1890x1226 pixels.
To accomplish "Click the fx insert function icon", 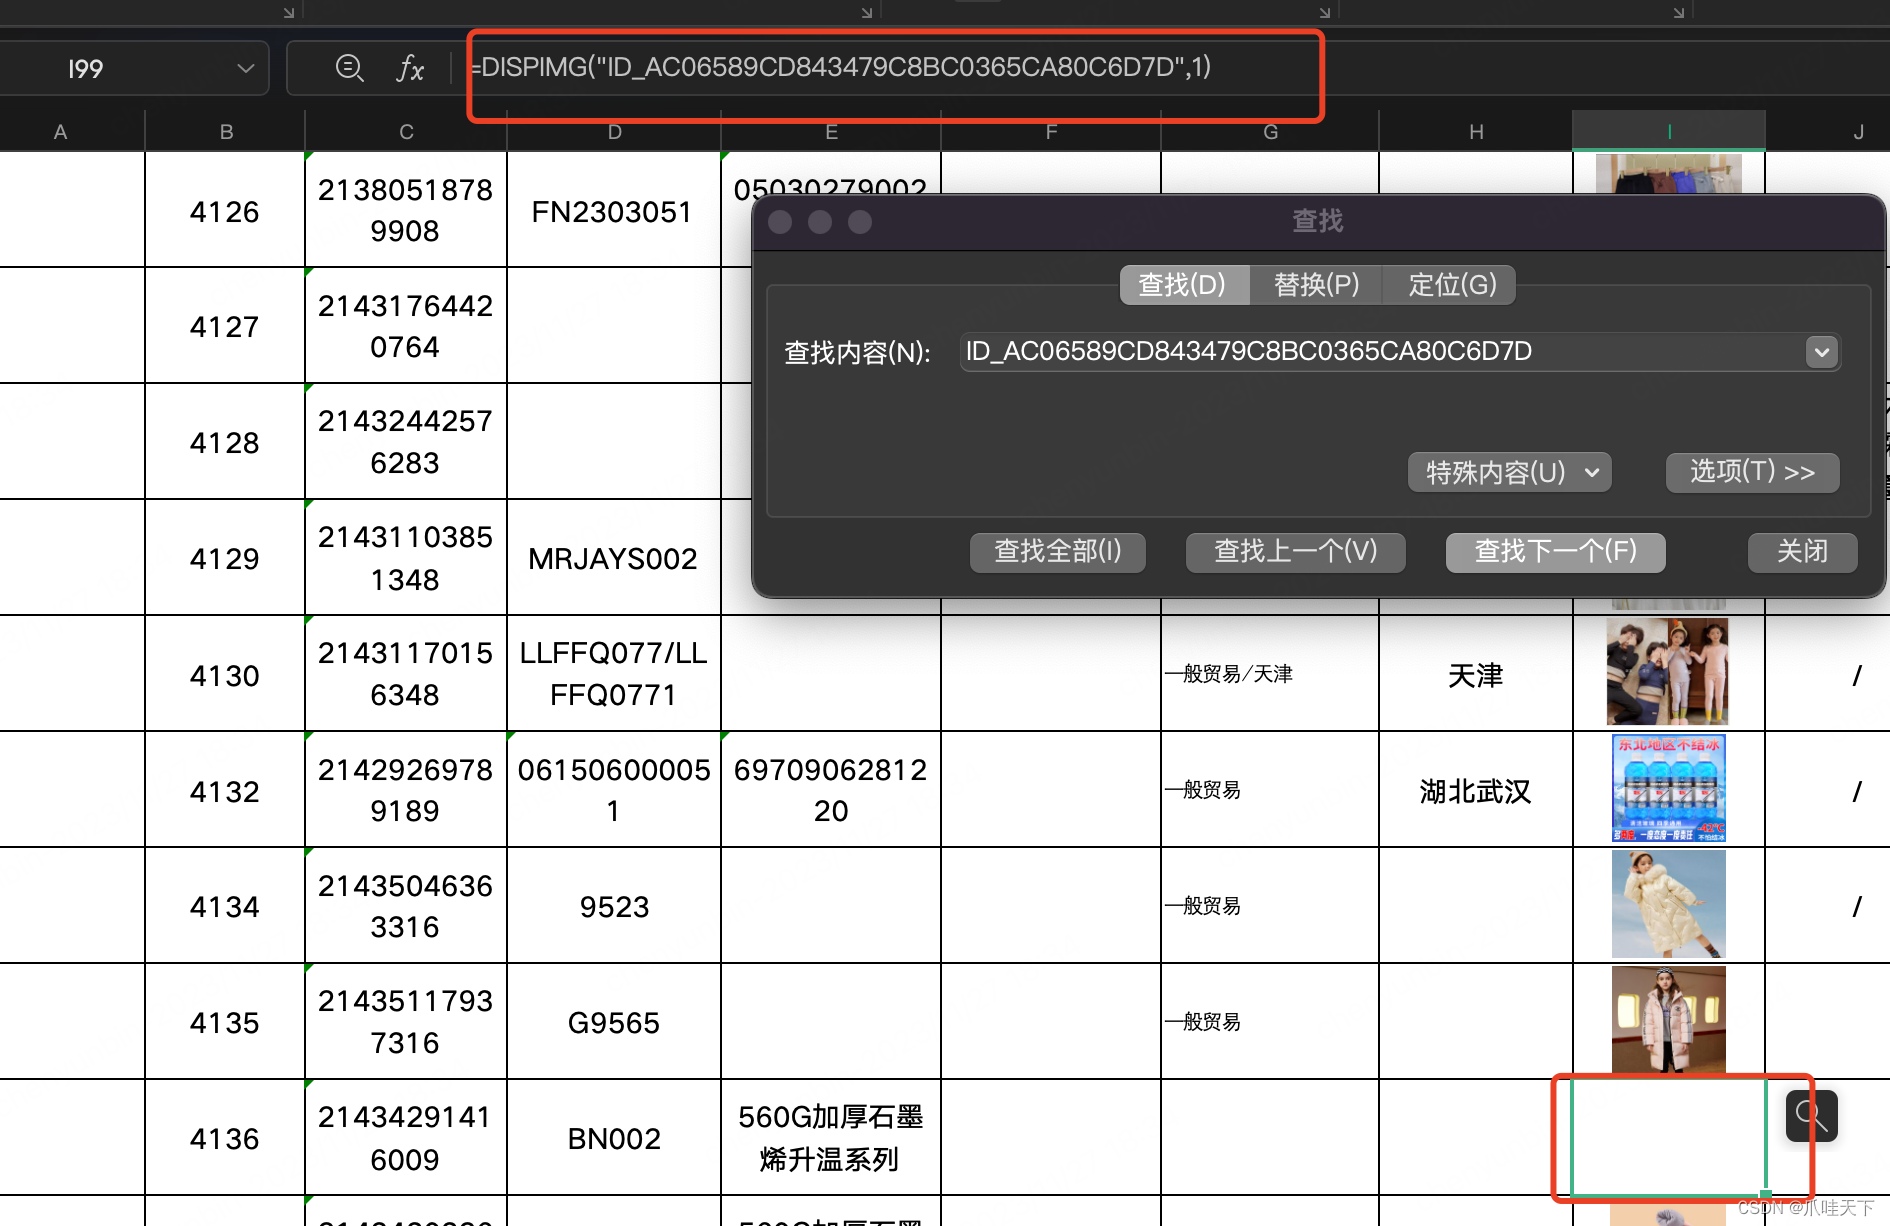I will coord(410,68).
